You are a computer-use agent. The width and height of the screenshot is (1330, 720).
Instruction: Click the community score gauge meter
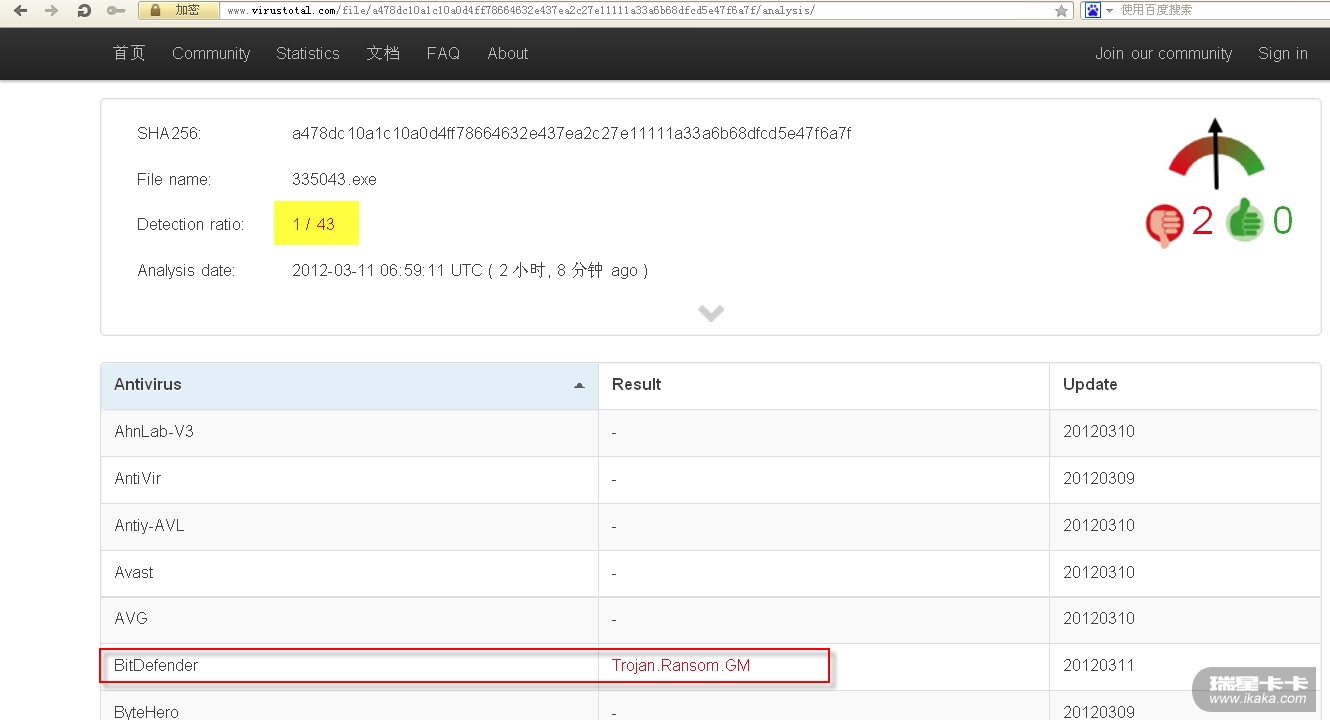1216,155
